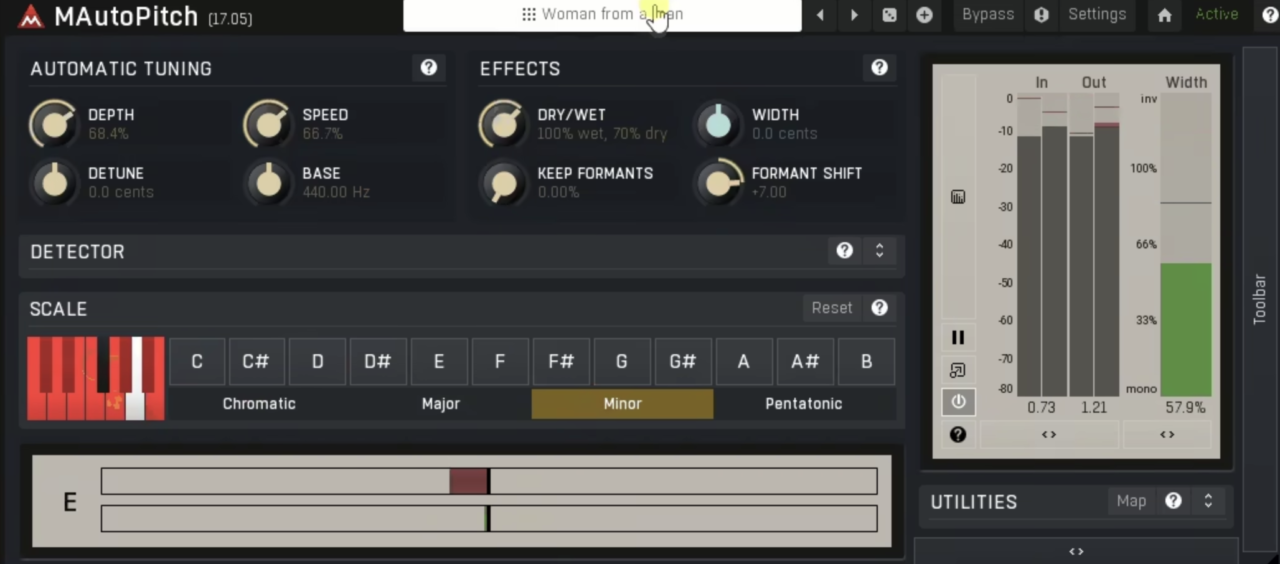Click the DRY/WET knob
The image size is (1280, 564).
(x=503, y=124)
